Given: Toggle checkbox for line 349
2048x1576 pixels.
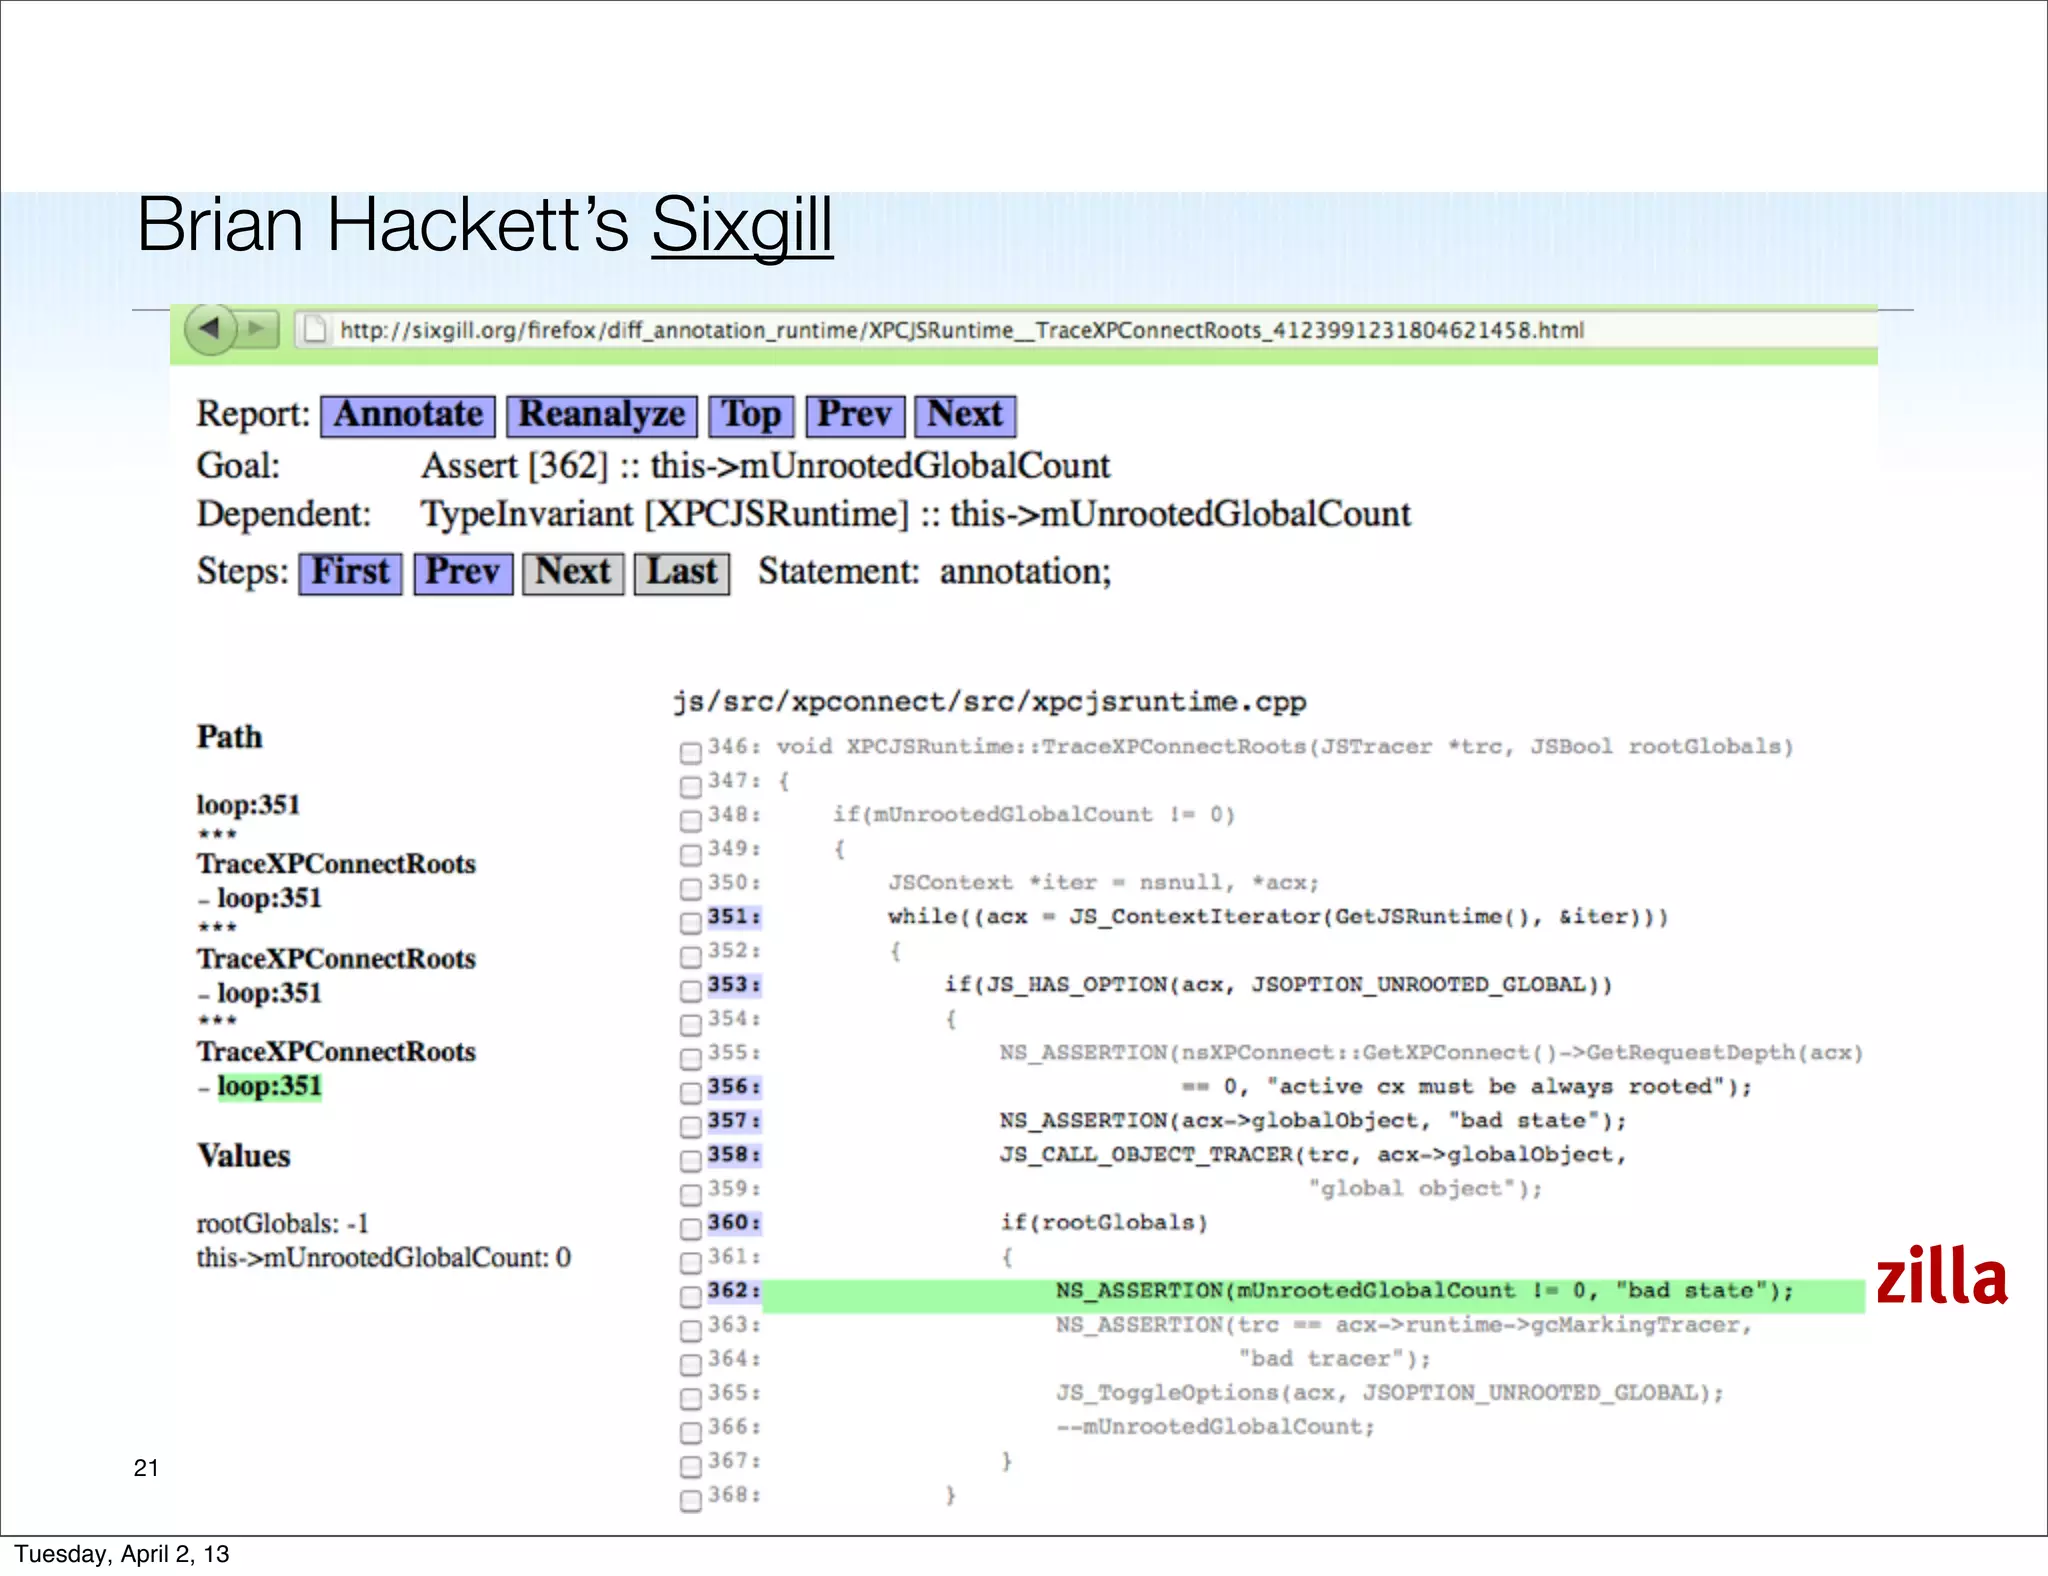Looking at the screenshot, I should (690, 854).
